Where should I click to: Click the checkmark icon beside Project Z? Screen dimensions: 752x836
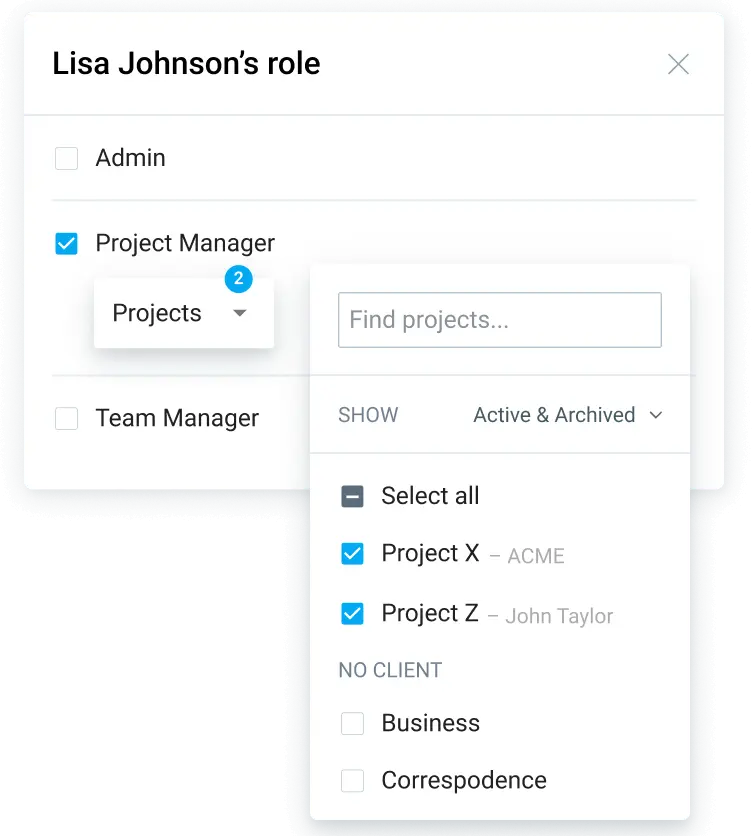point(352,613)
